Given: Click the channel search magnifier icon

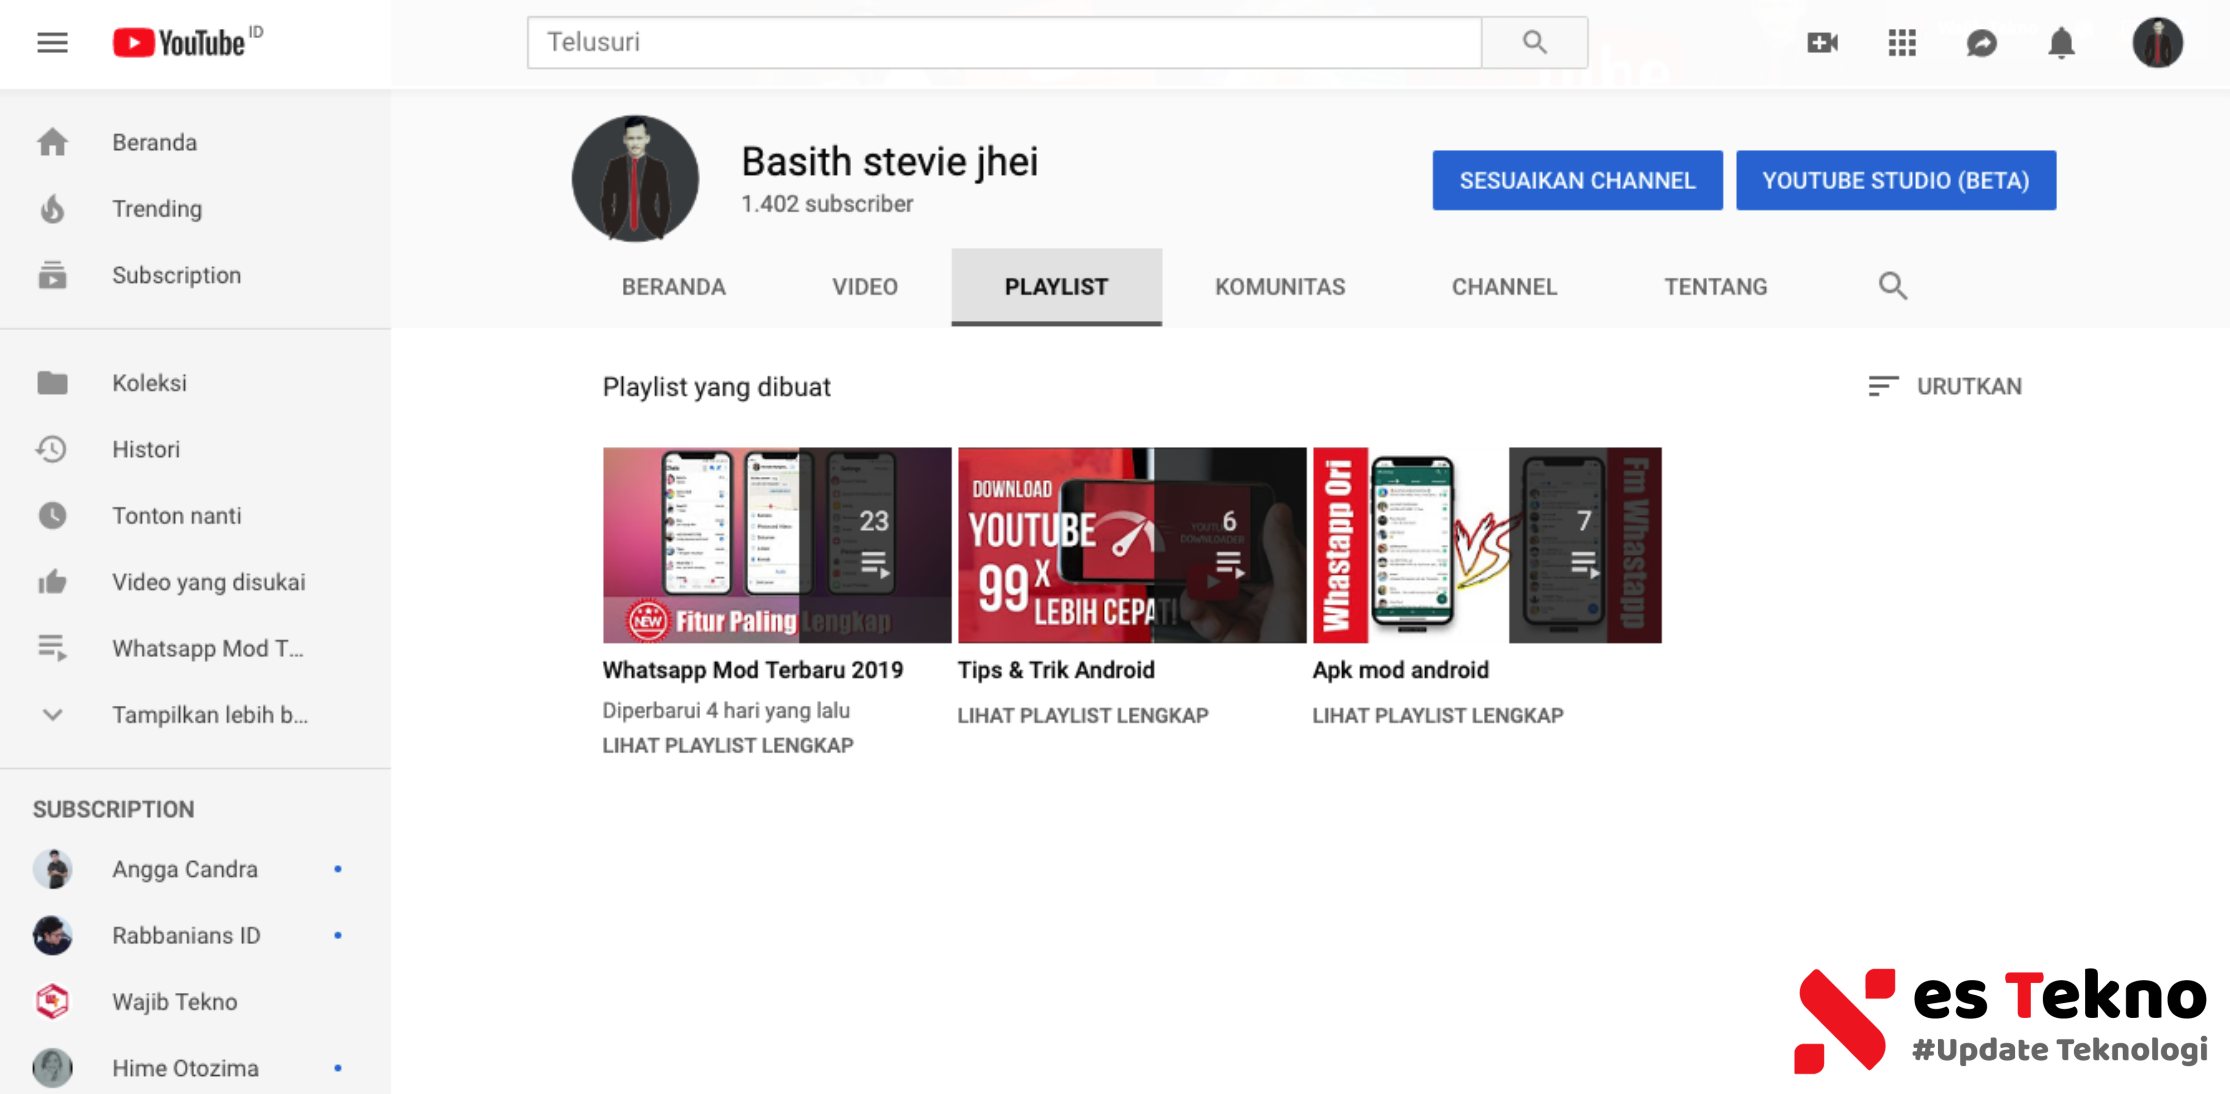Looking at the screenshot, I should click(x=1892, y=286).
